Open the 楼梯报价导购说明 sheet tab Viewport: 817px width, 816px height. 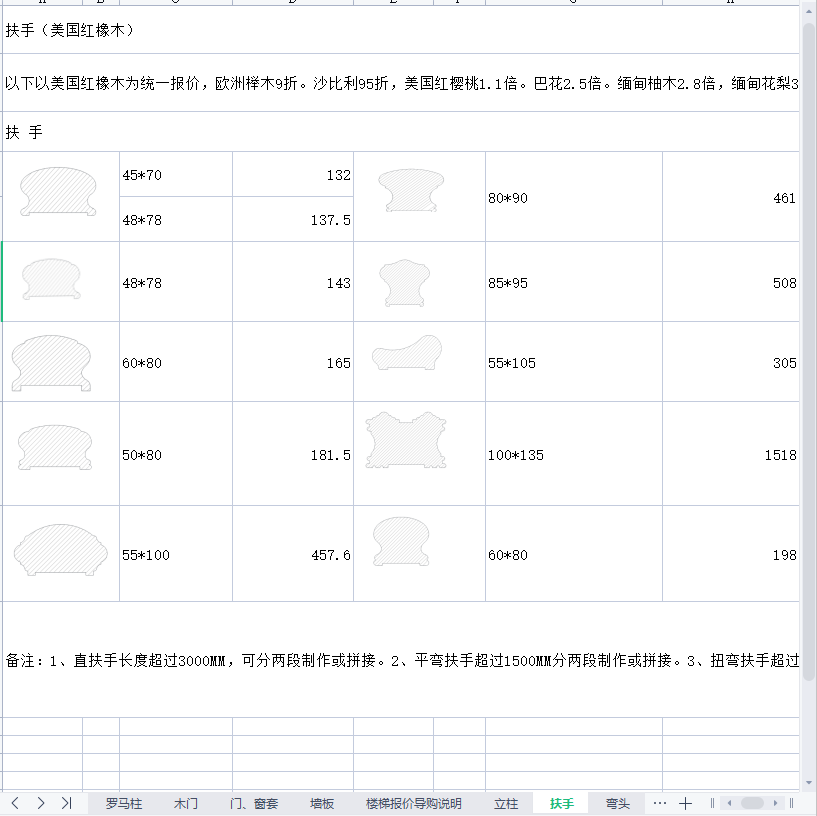click(414, 803)
